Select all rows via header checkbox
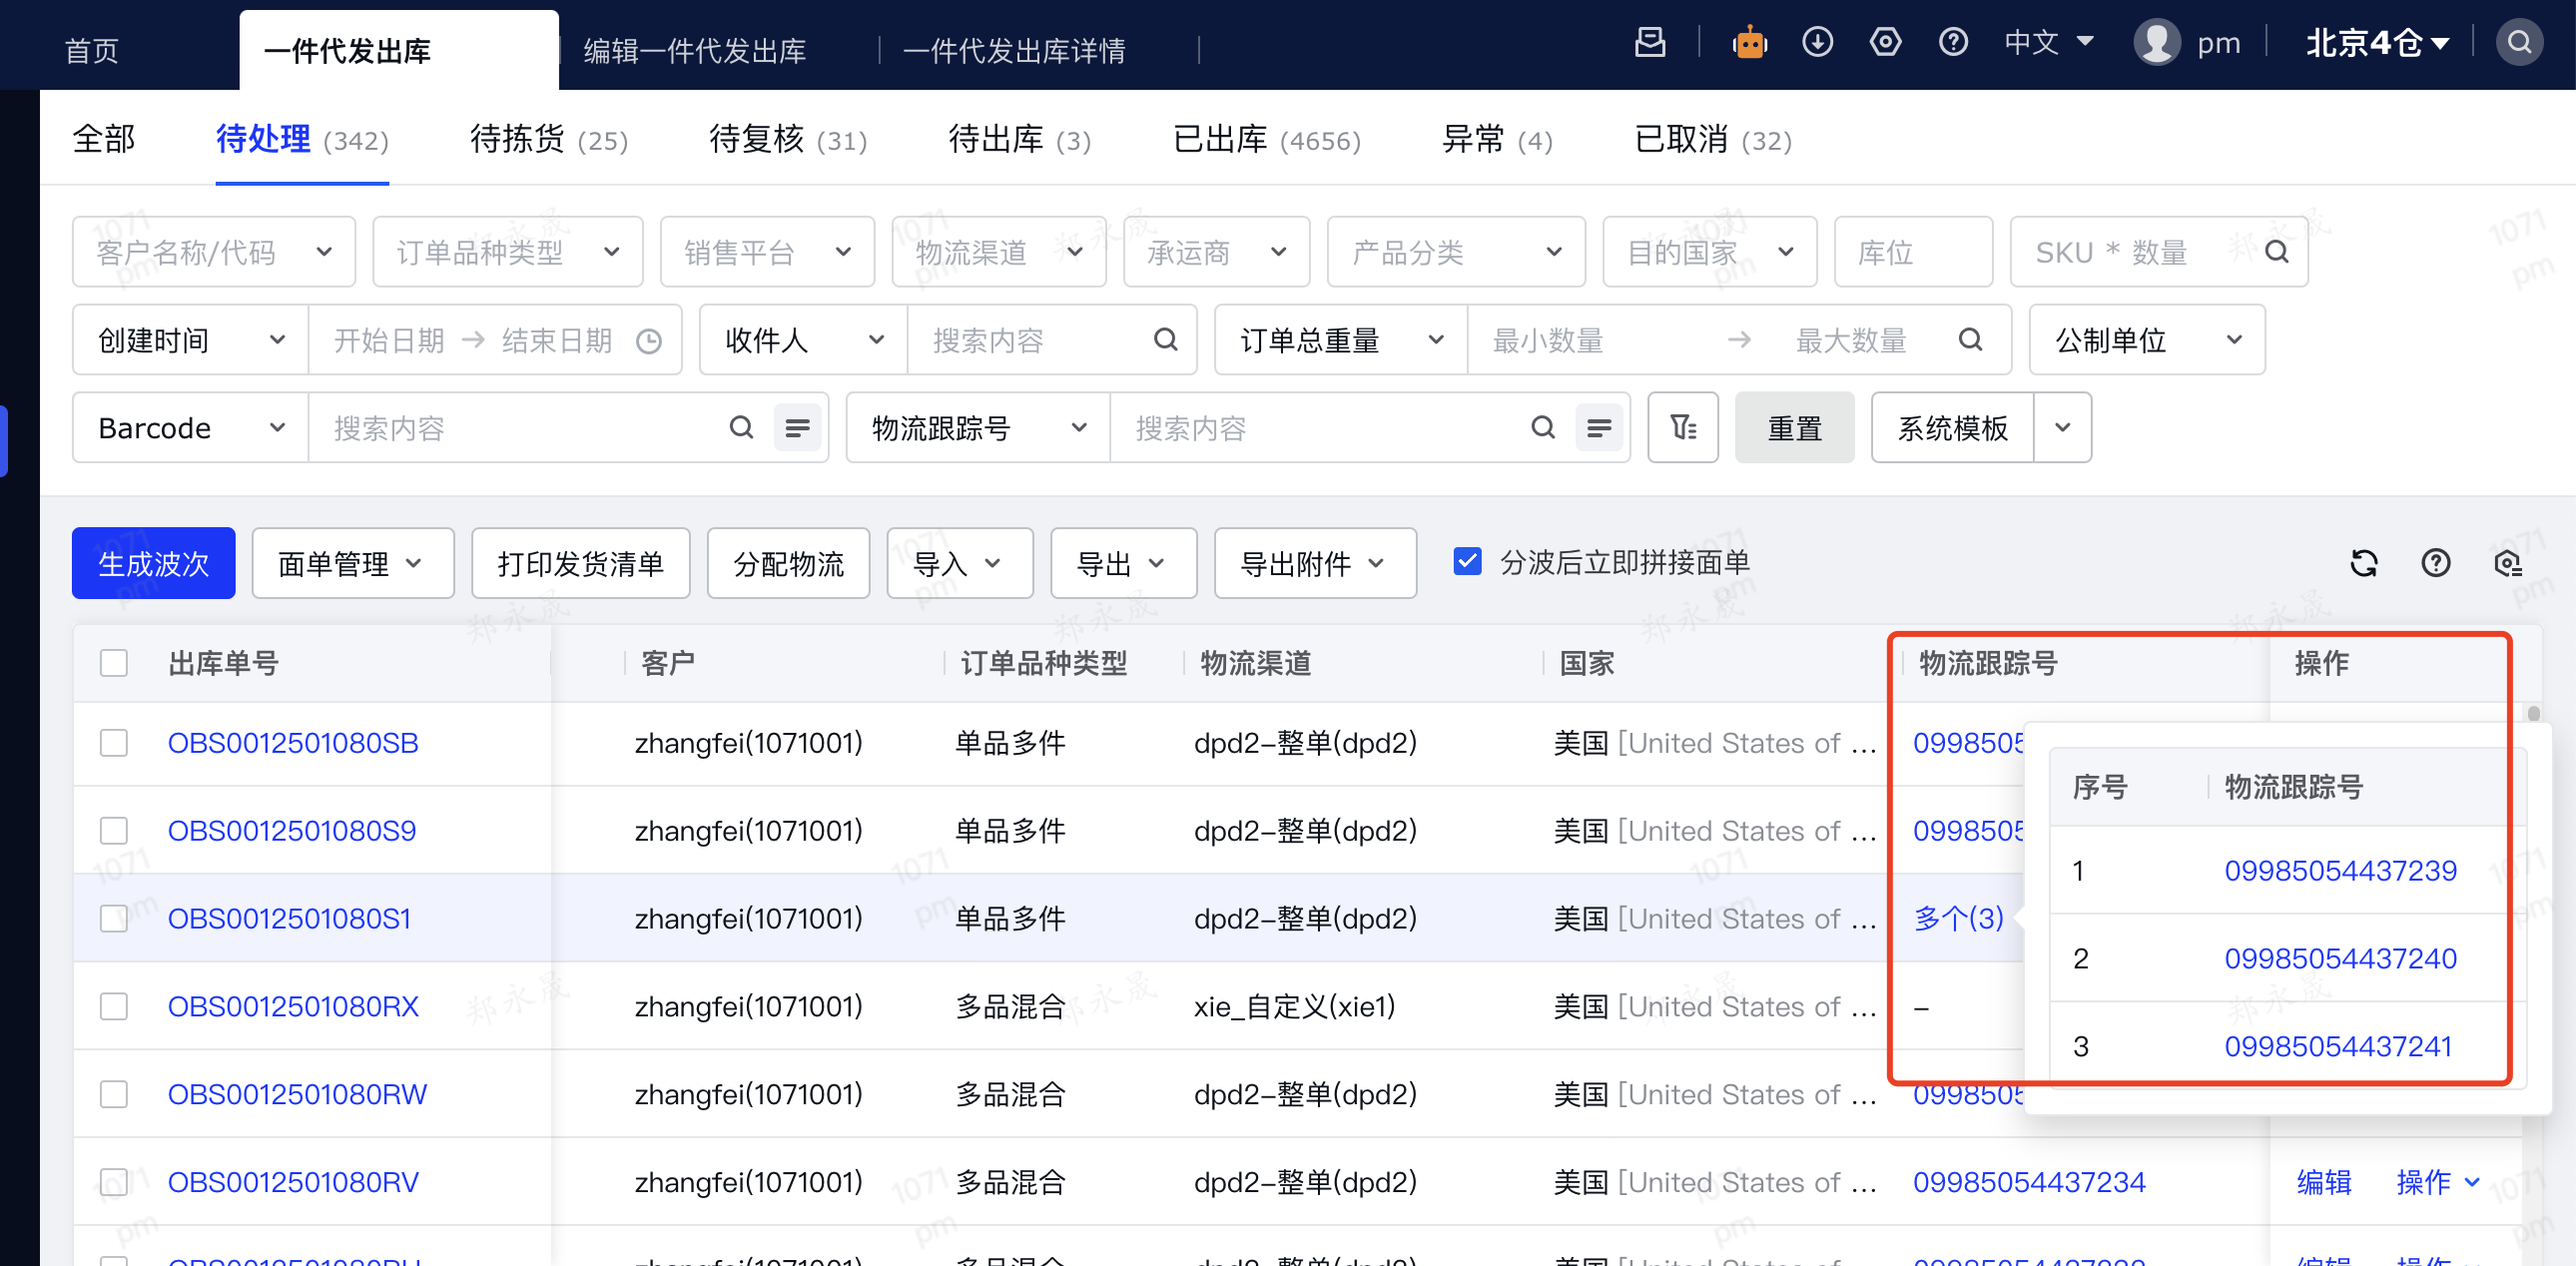This screenshot has height=1266, width=2576. click(x=114, y=663)
